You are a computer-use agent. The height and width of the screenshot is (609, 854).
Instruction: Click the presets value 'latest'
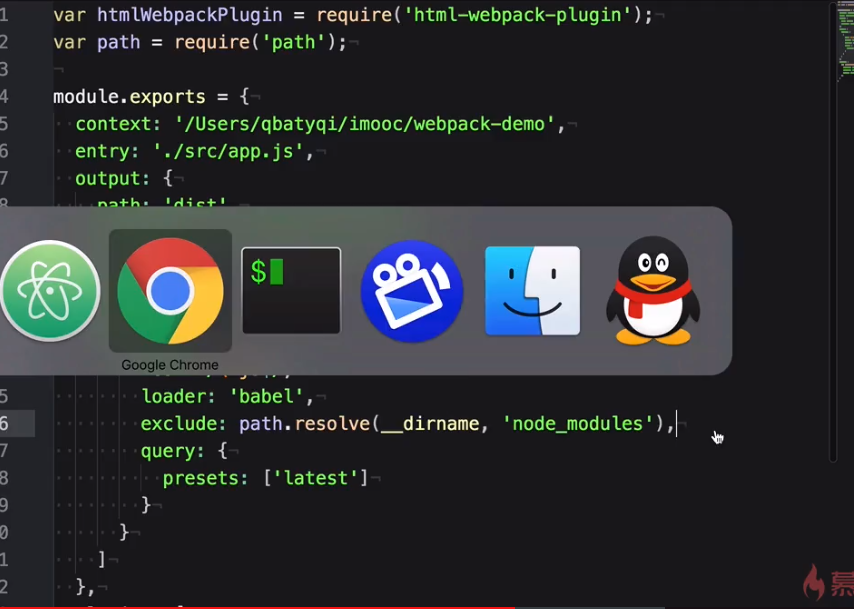click(x=315, y=478)
